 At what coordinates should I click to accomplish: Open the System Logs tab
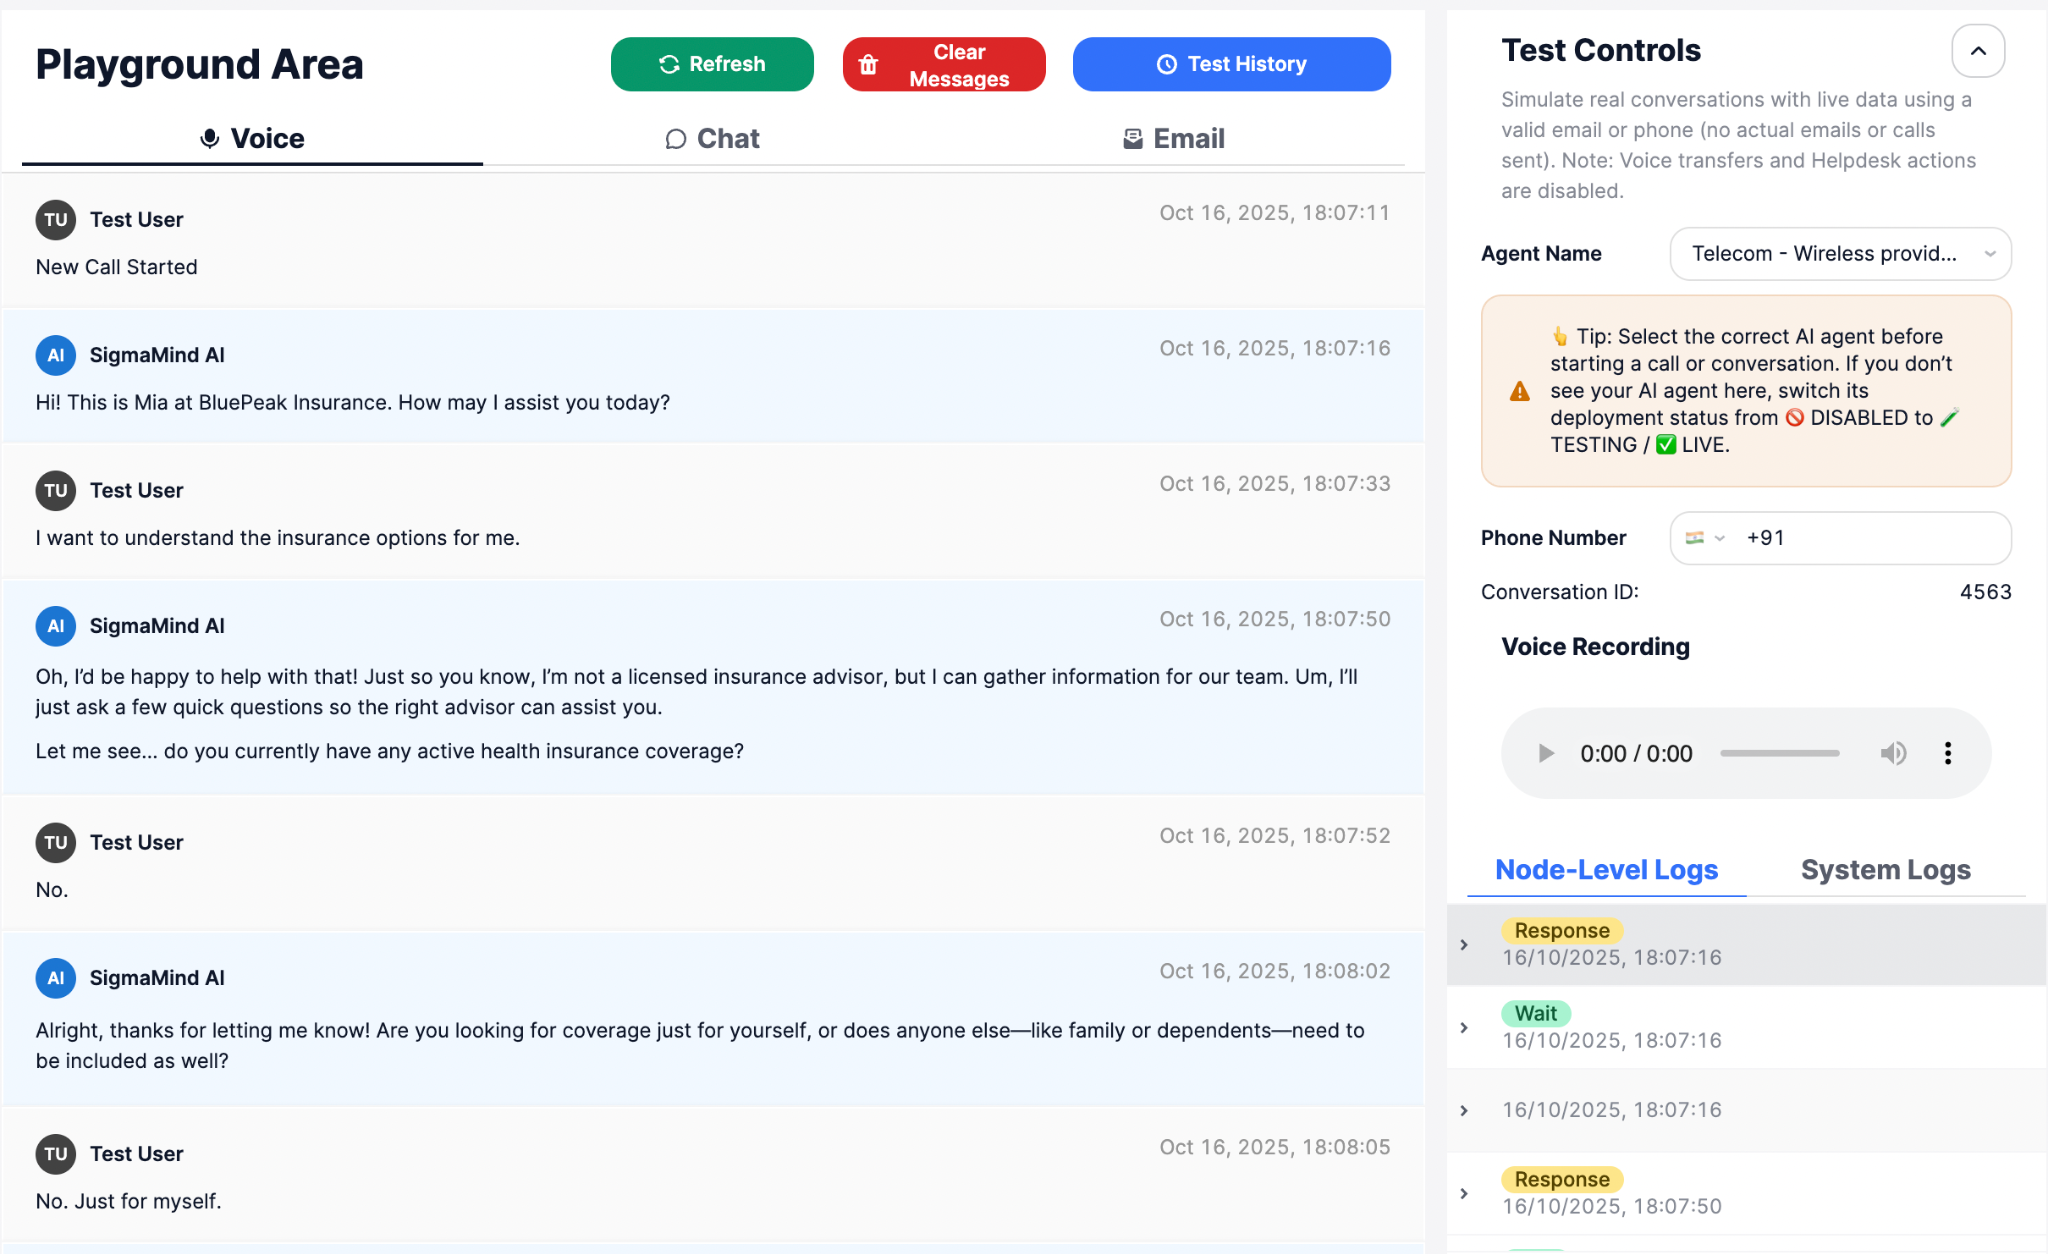(x=1885, y=870)
